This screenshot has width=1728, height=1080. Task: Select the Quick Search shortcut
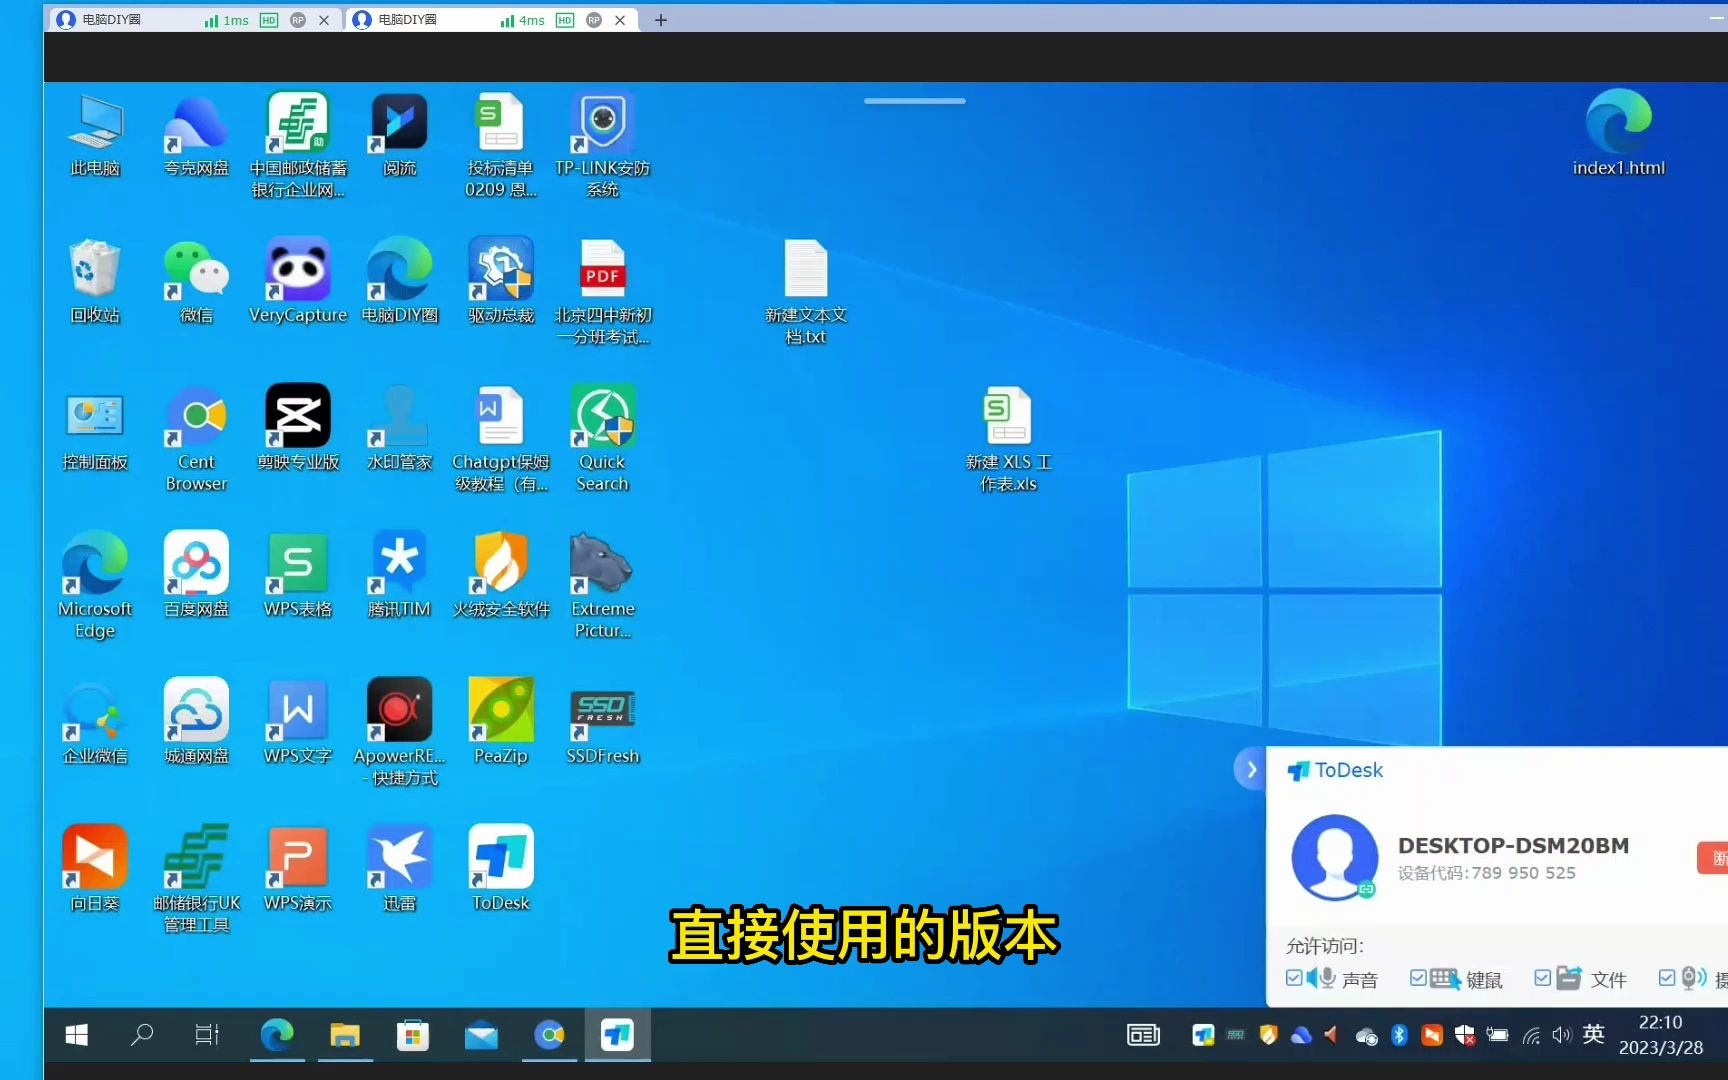[602, 440]
